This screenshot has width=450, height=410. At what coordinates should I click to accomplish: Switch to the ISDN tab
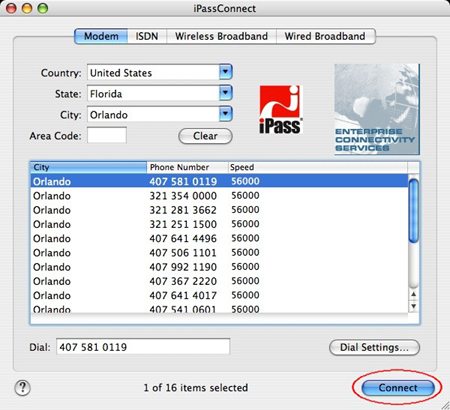click(147, 36)
